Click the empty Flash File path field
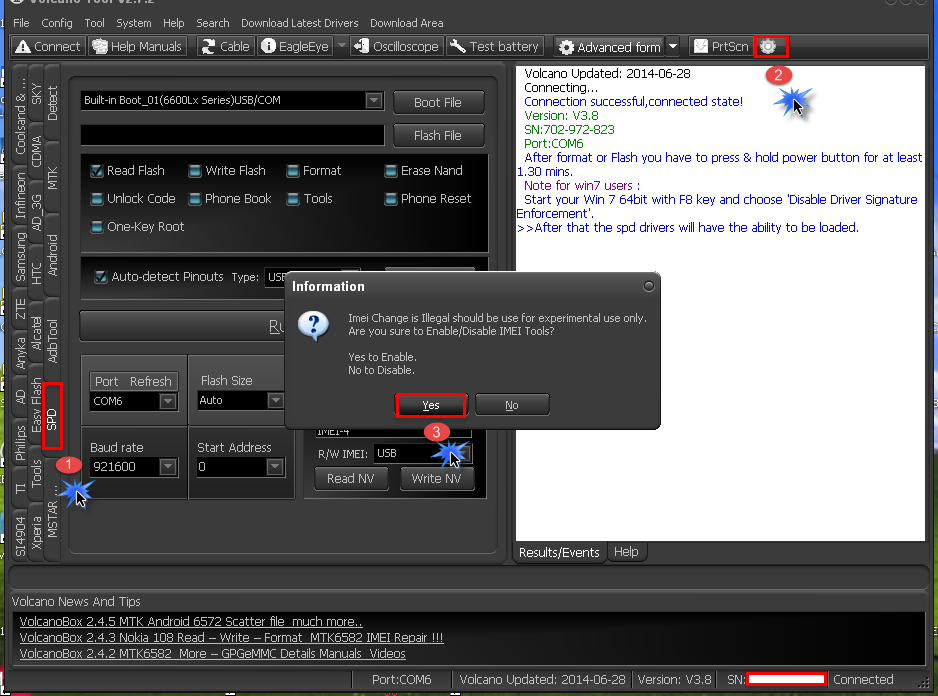Image resolution: width=938 pixels, height=696 pixels. pos(232,135)
